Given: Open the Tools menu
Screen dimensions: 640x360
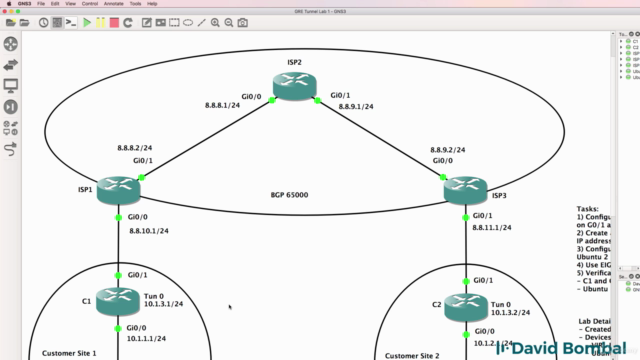Looking at the screenshot, I should point(135,4).
